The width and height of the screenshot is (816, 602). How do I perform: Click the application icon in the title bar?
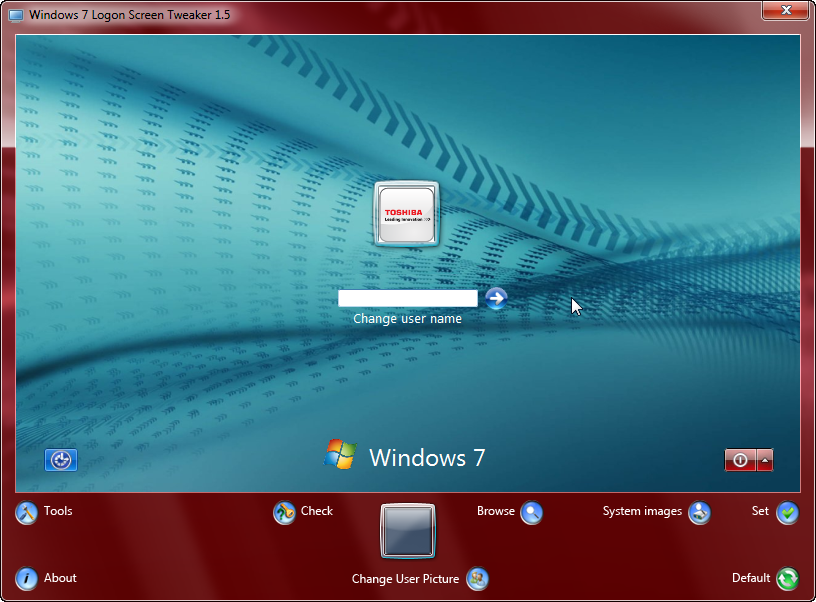pyautogui.click(x=14, y=14)
